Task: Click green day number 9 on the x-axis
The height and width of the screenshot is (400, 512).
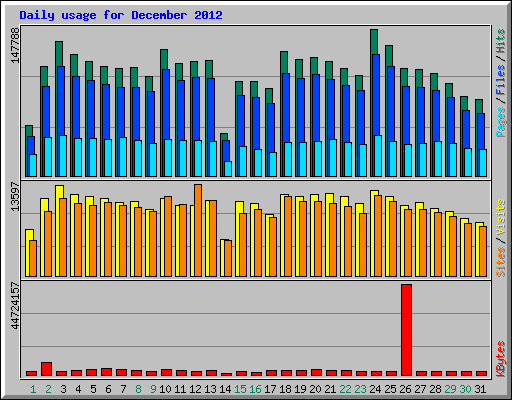Action: pyautogui.click(x=153, y=389)
